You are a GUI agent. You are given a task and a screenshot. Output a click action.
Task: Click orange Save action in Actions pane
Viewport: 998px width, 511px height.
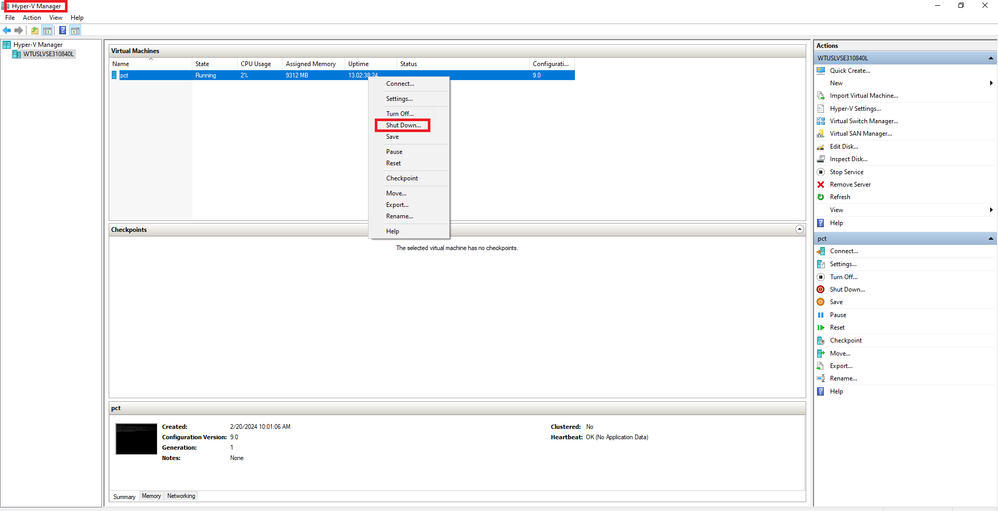coord(836,302)
